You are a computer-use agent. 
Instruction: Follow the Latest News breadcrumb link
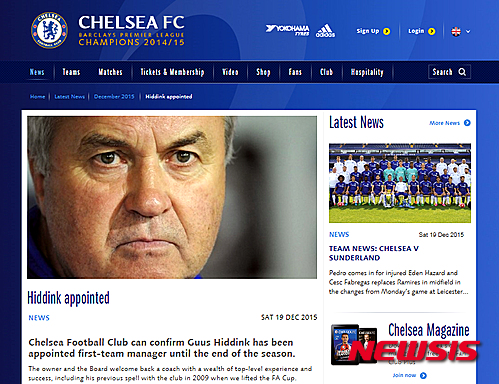click(70, 97)
